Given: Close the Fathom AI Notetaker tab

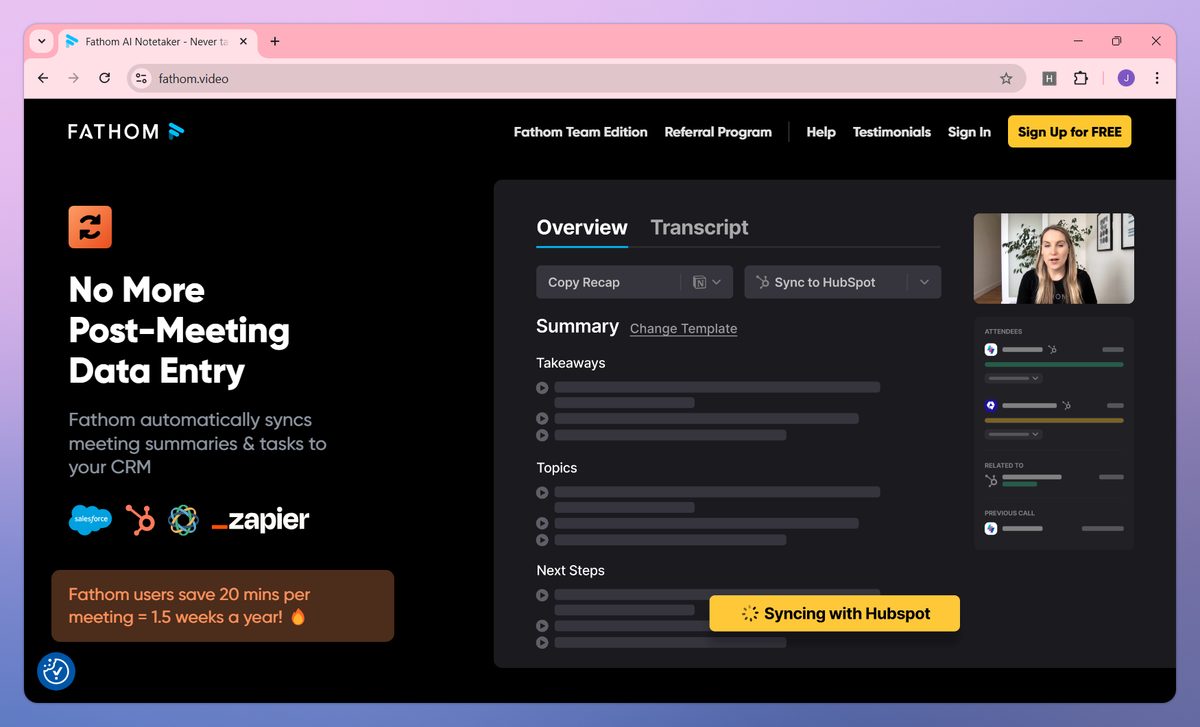Looking at the screenshot, I should point(243,41).
